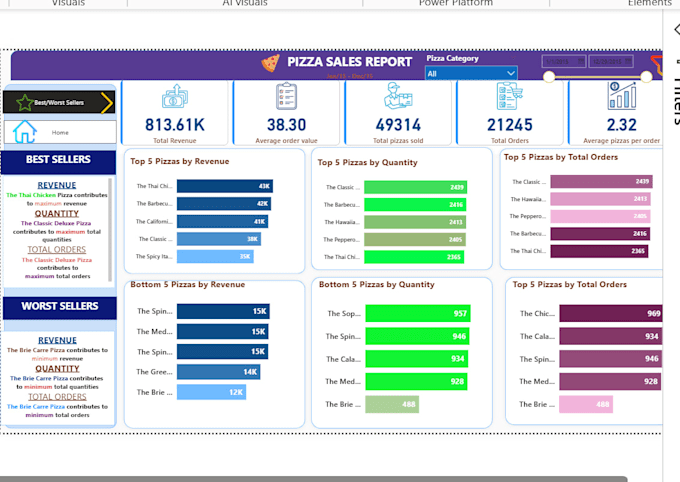Viewport: 680px width, 482px height.
Task: Select the BEST SELLERS header
Action: click(x=59, y=160)
